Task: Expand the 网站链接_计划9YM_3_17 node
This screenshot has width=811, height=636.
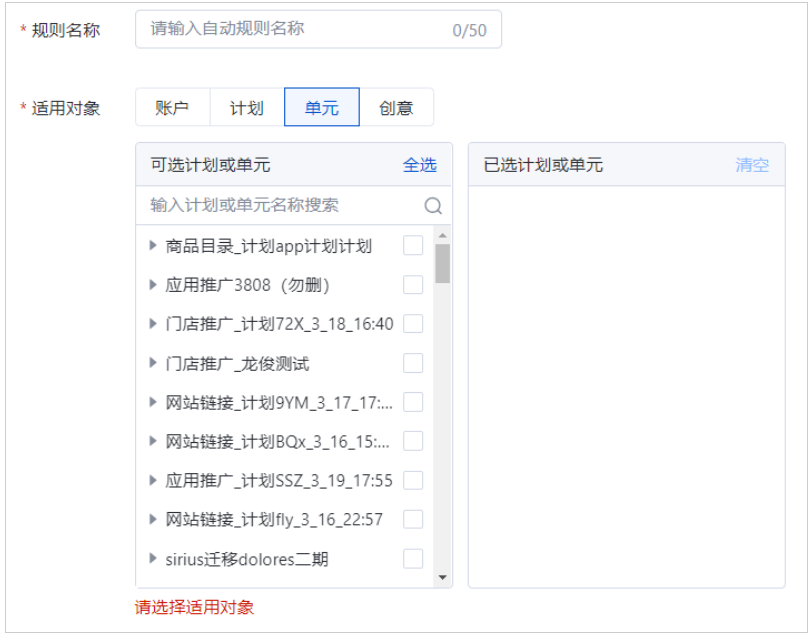Action: coord(152,402)
